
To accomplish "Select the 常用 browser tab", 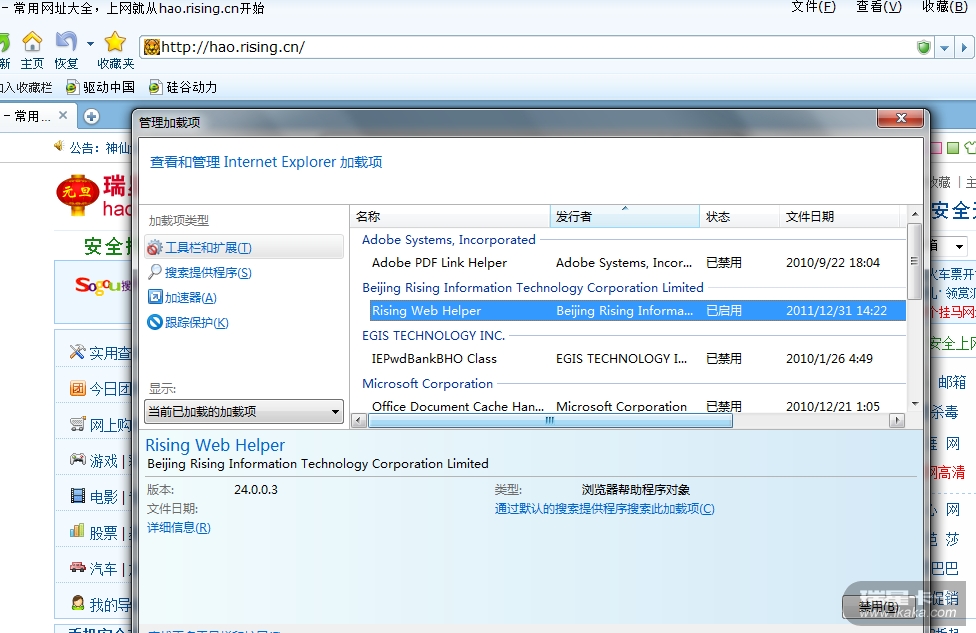I will [31, 116].
